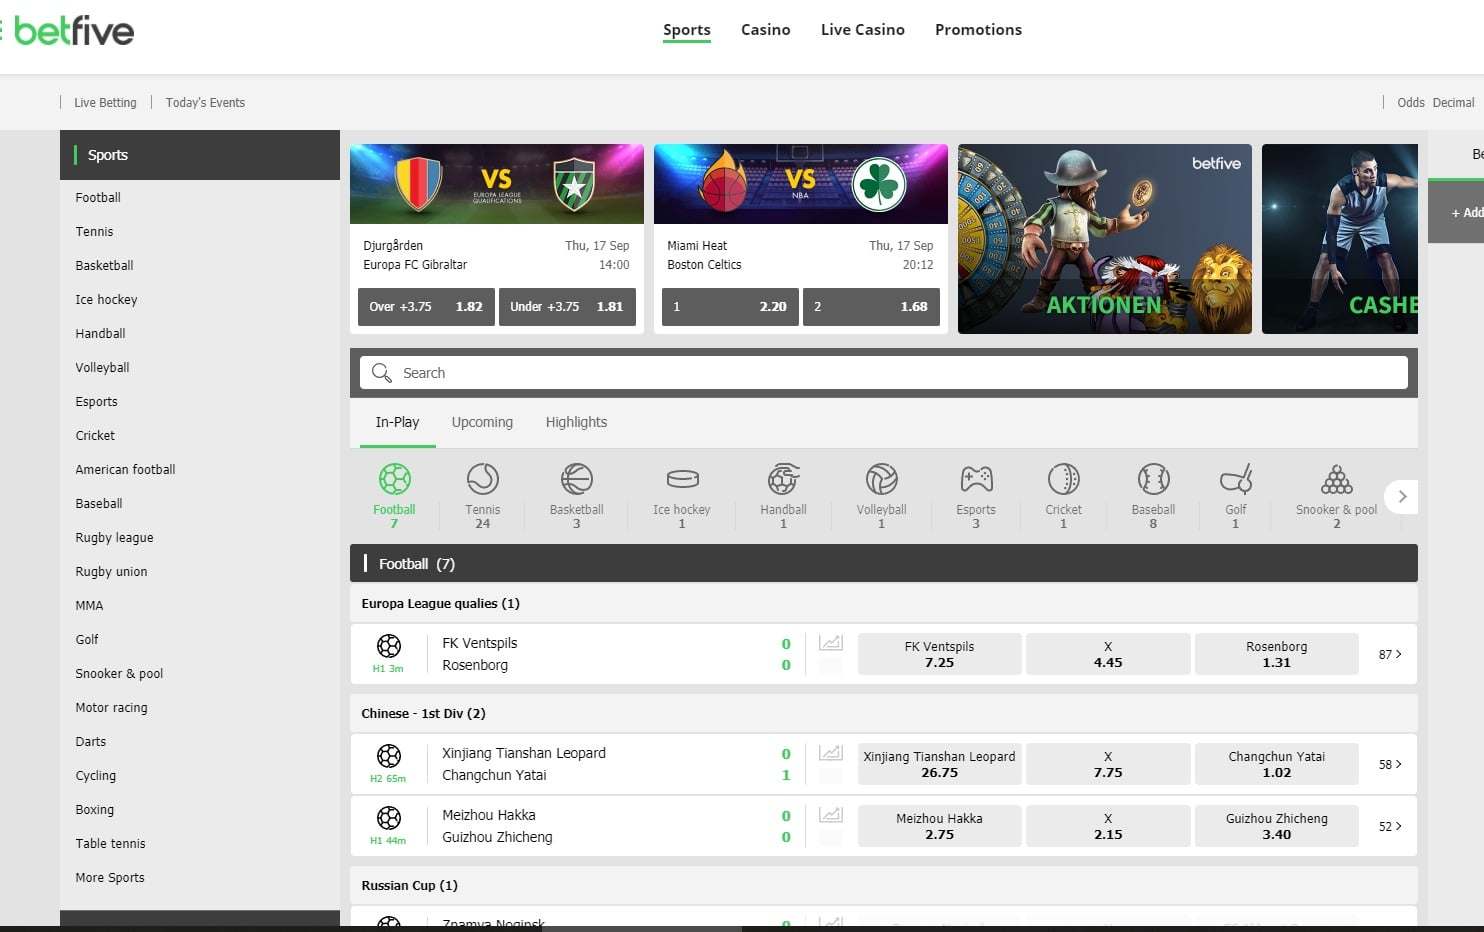Open Rugby union in sidebar
The image size is (1484, 932).
click(x=111, y=571)
